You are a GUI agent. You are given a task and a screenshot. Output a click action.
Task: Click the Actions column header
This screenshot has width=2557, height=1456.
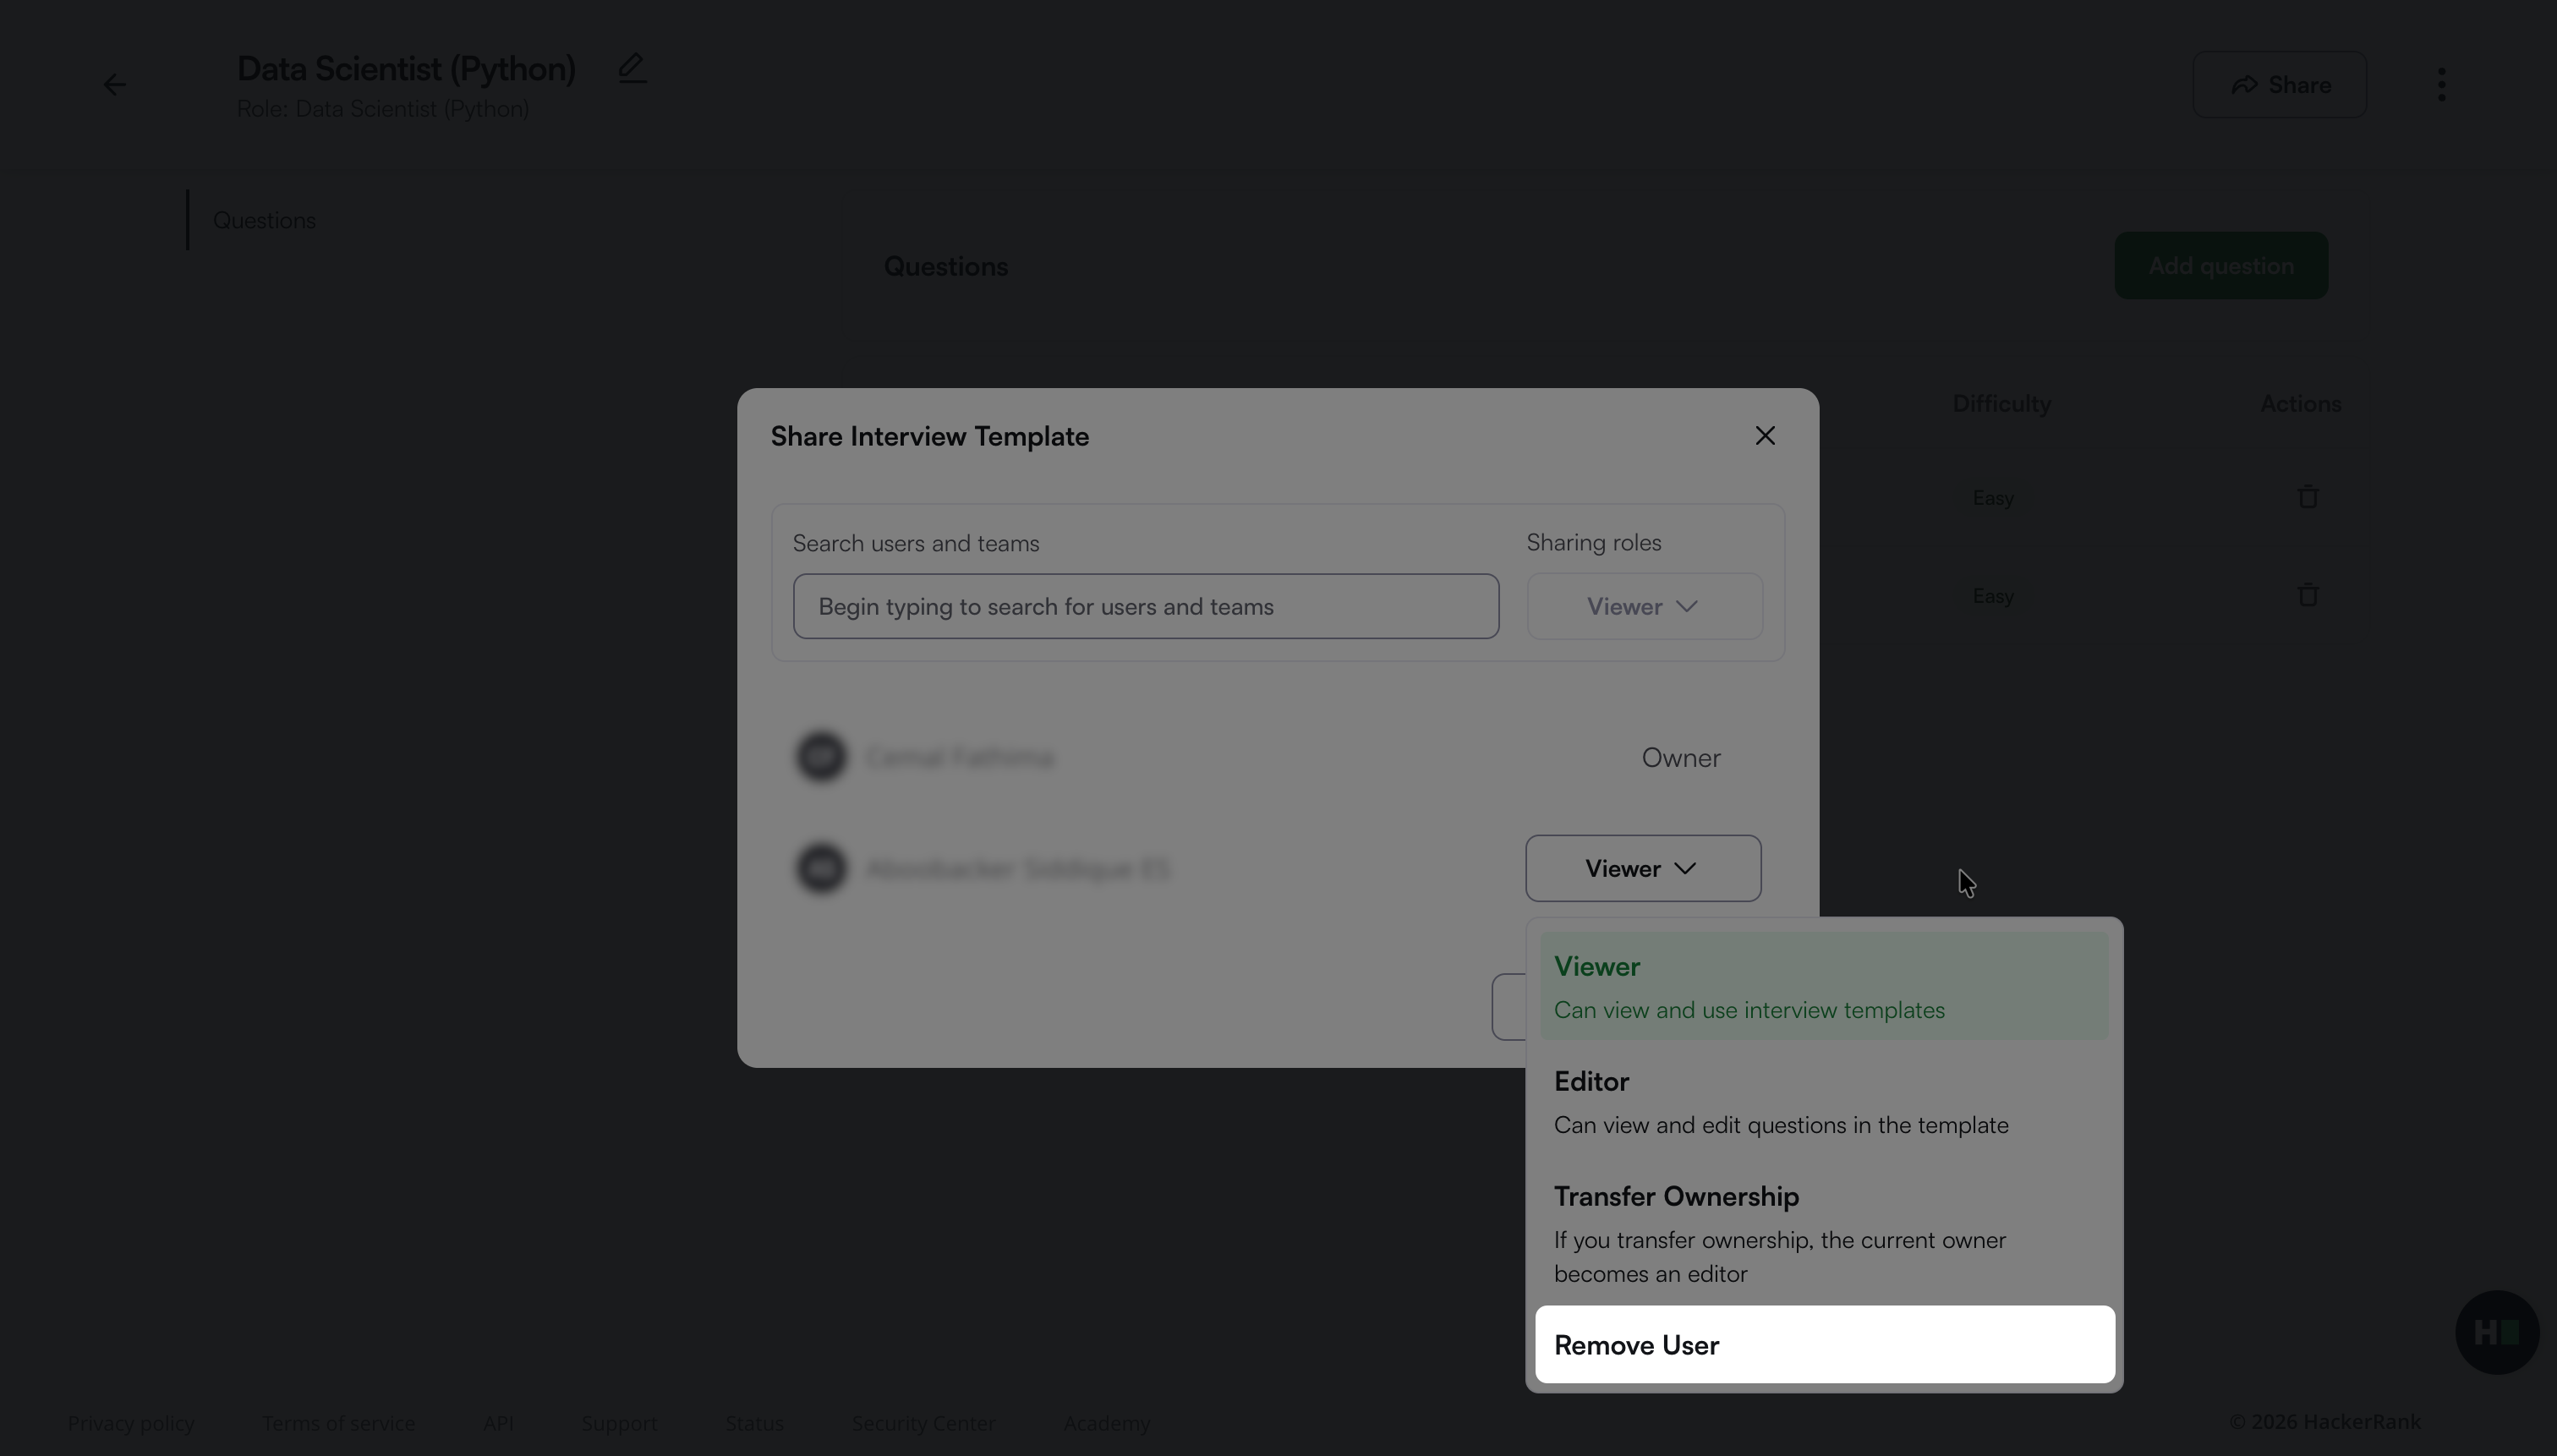2300,404
